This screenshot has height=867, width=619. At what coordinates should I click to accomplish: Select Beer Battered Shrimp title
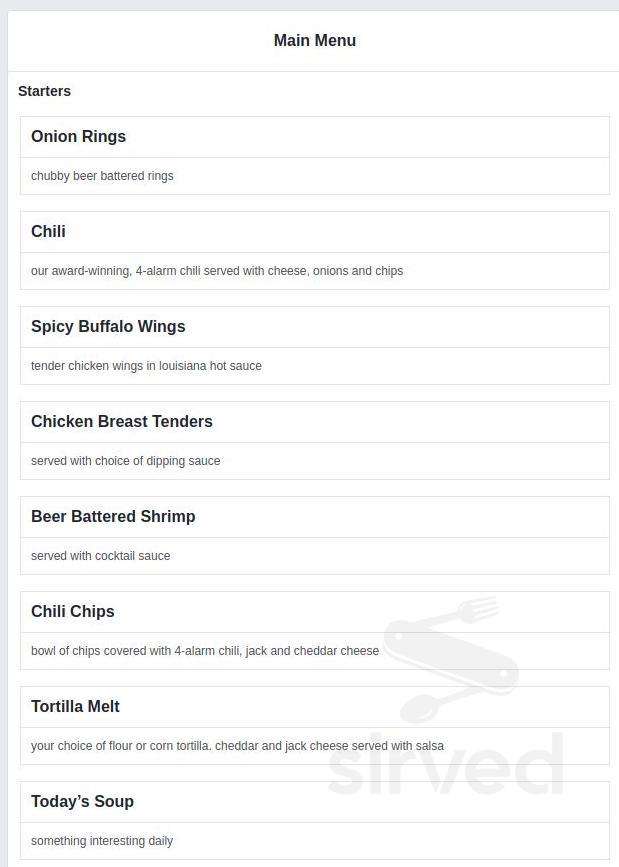pos(113,516)
